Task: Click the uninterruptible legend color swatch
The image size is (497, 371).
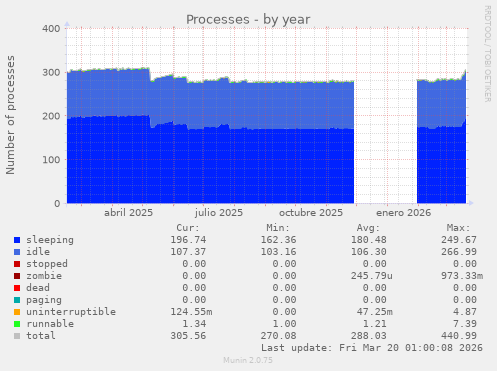Action: tap(17, 312)
